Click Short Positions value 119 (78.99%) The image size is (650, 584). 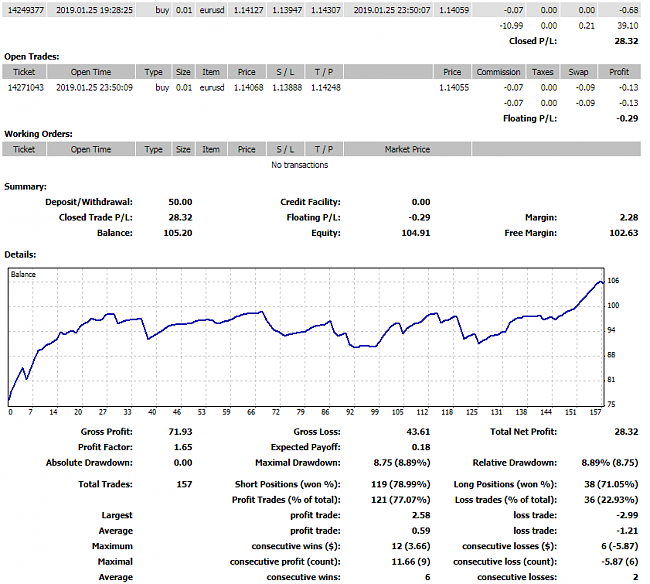400,485
